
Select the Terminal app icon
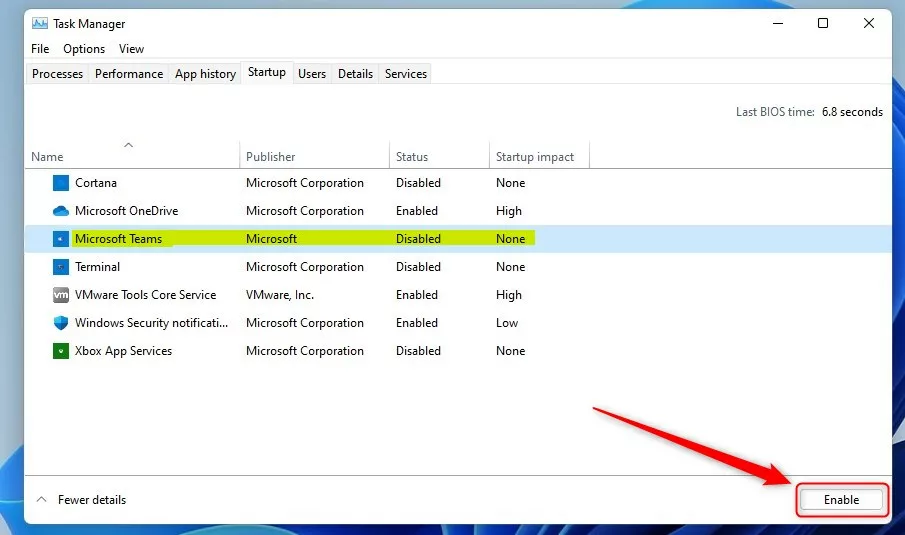[61, 267]
